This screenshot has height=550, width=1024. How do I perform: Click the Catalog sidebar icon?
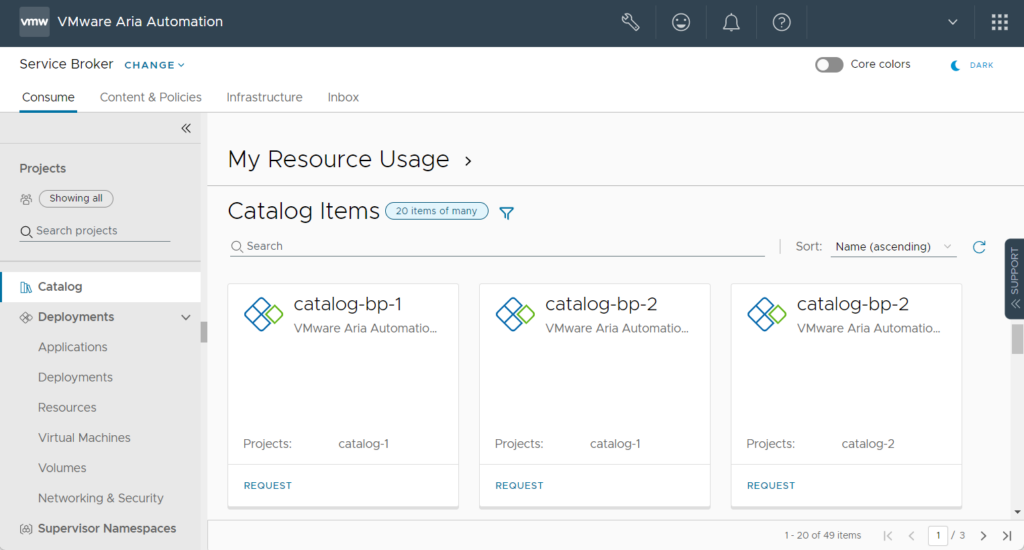[25, 287]
